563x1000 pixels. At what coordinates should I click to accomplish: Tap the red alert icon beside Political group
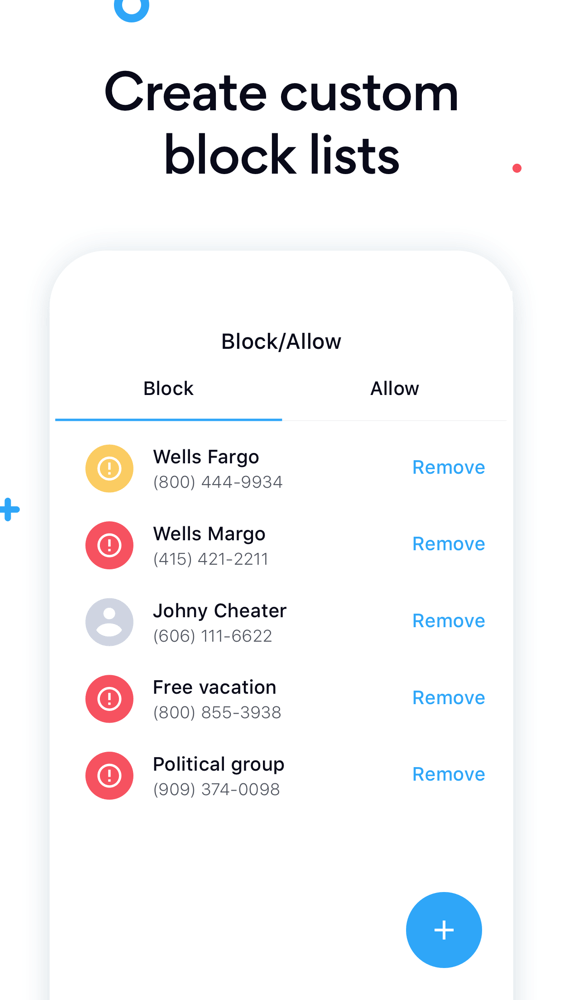pos(109,776)
